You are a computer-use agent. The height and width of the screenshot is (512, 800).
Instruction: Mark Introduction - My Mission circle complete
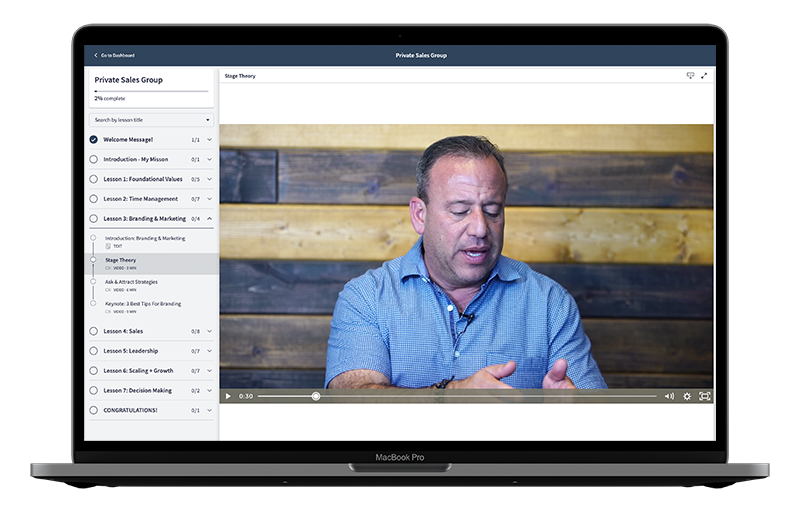coord(94,159)
